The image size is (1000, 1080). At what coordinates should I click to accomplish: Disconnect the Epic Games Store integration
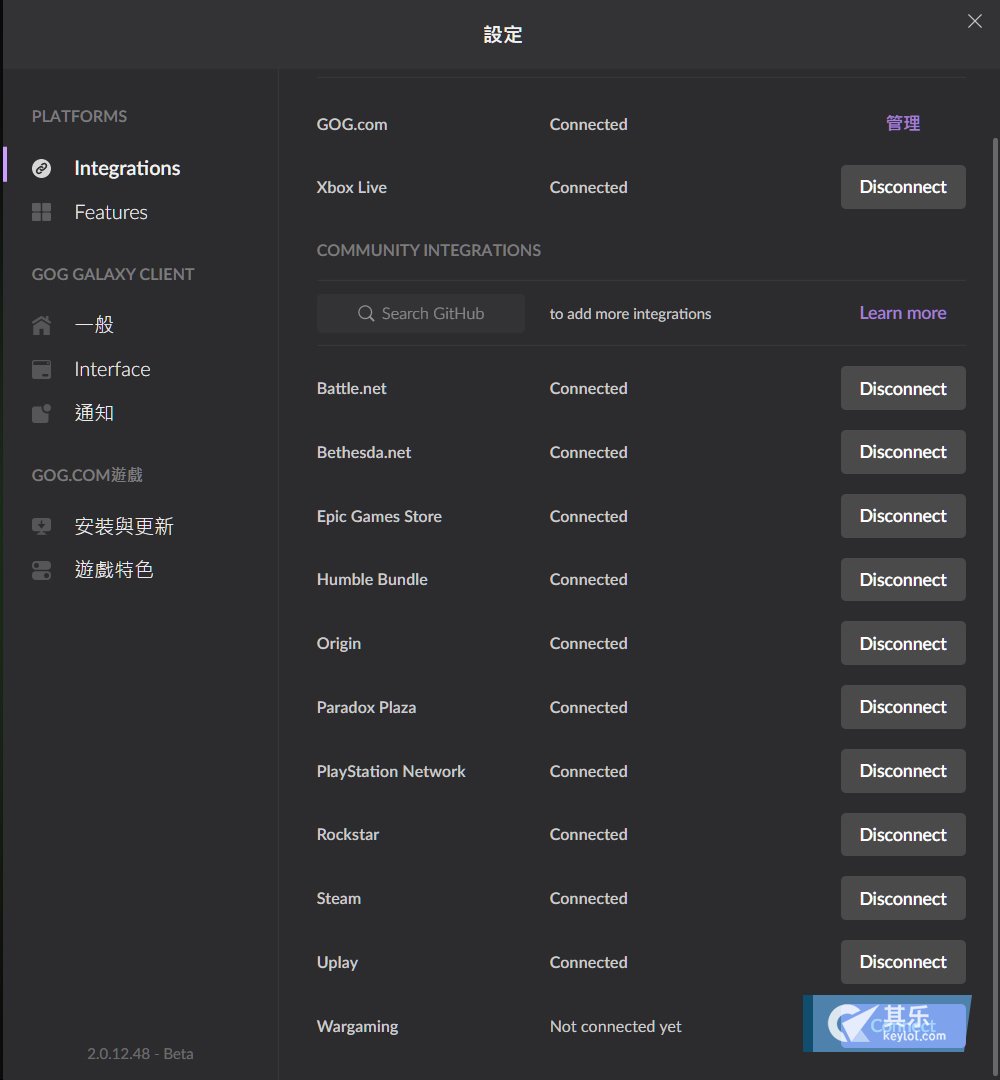point(903,516)
